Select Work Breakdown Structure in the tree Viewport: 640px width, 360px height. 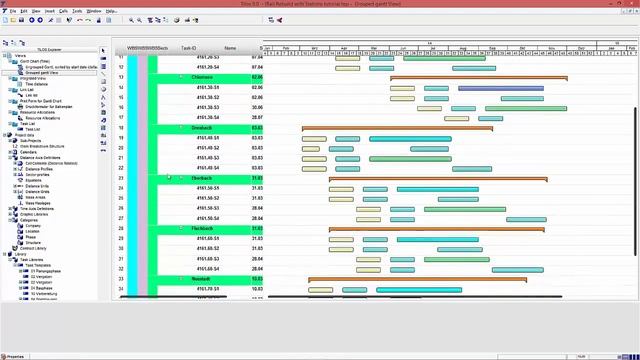(42, 146)
